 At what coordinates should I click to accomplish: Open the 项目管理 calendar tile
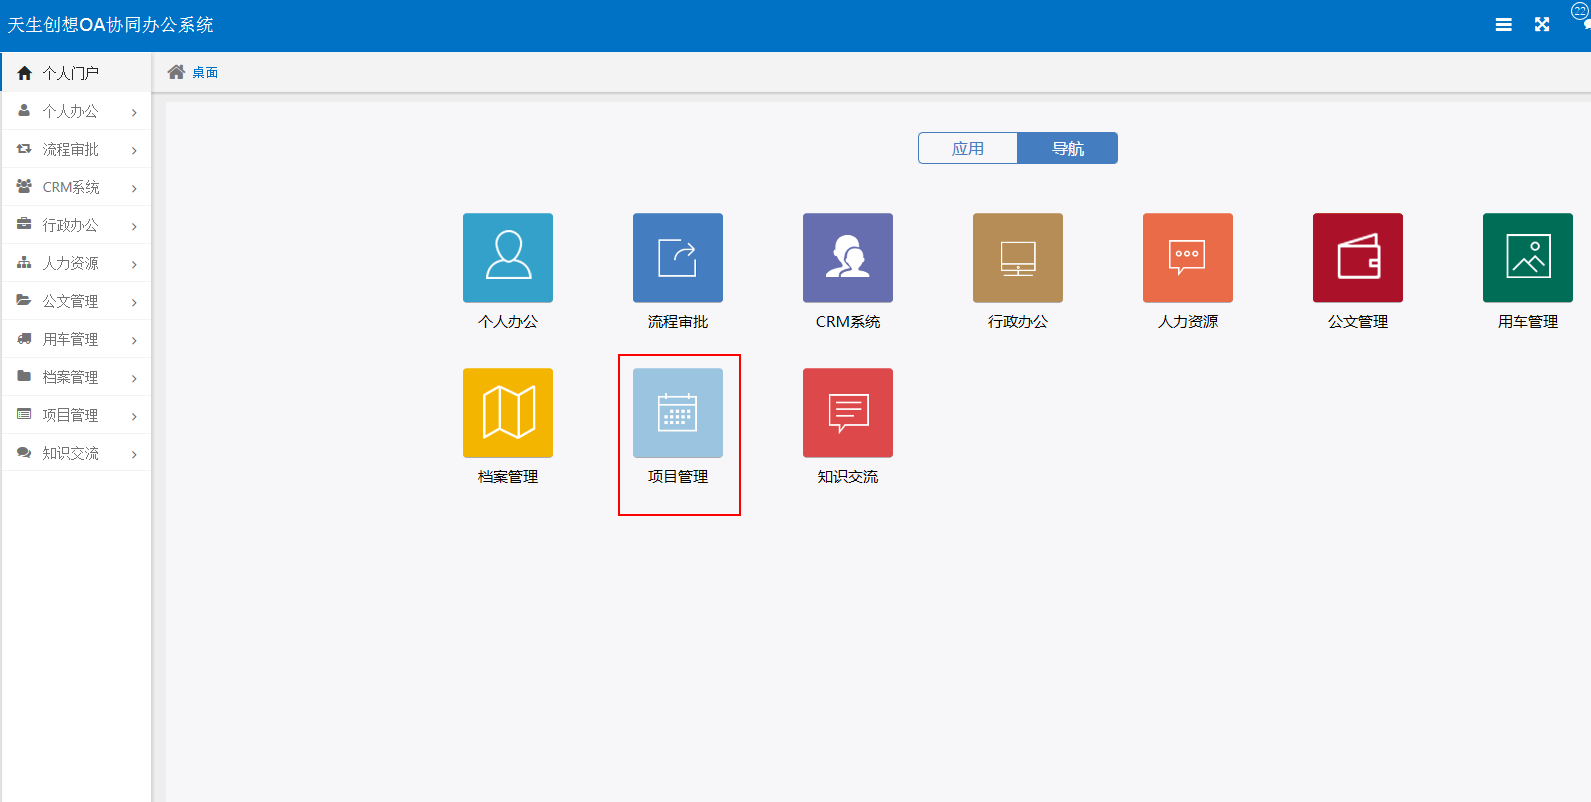pos(678,413)
